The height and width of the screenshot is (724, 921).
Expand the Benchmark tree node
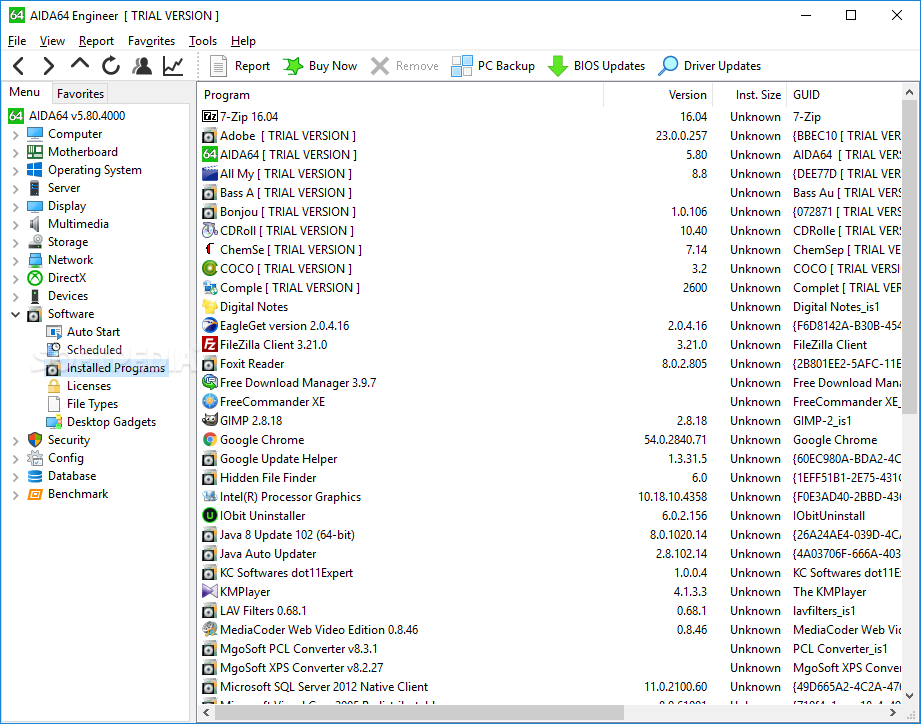[16, 495]
